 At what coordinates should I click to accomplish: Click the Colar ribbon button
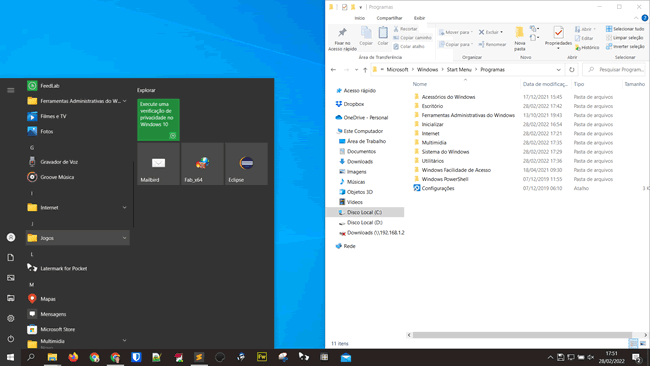coord(383,36)
